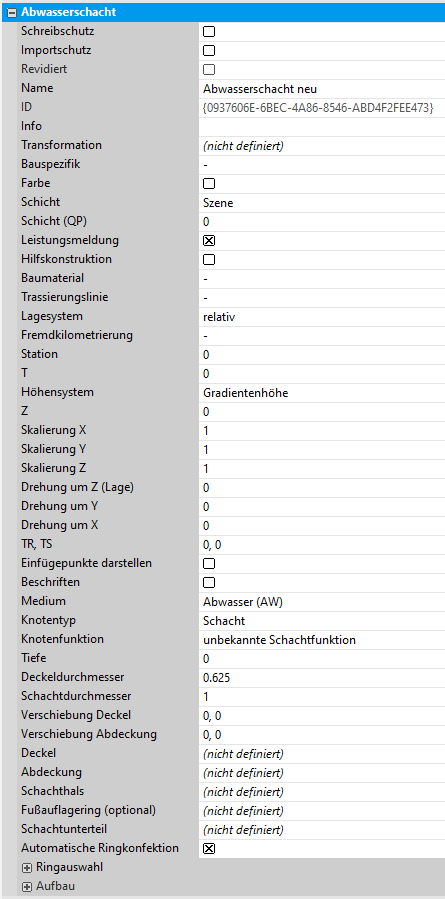Enable the Importschutz checkbox
445x899 pixels.
click(209, 50)
